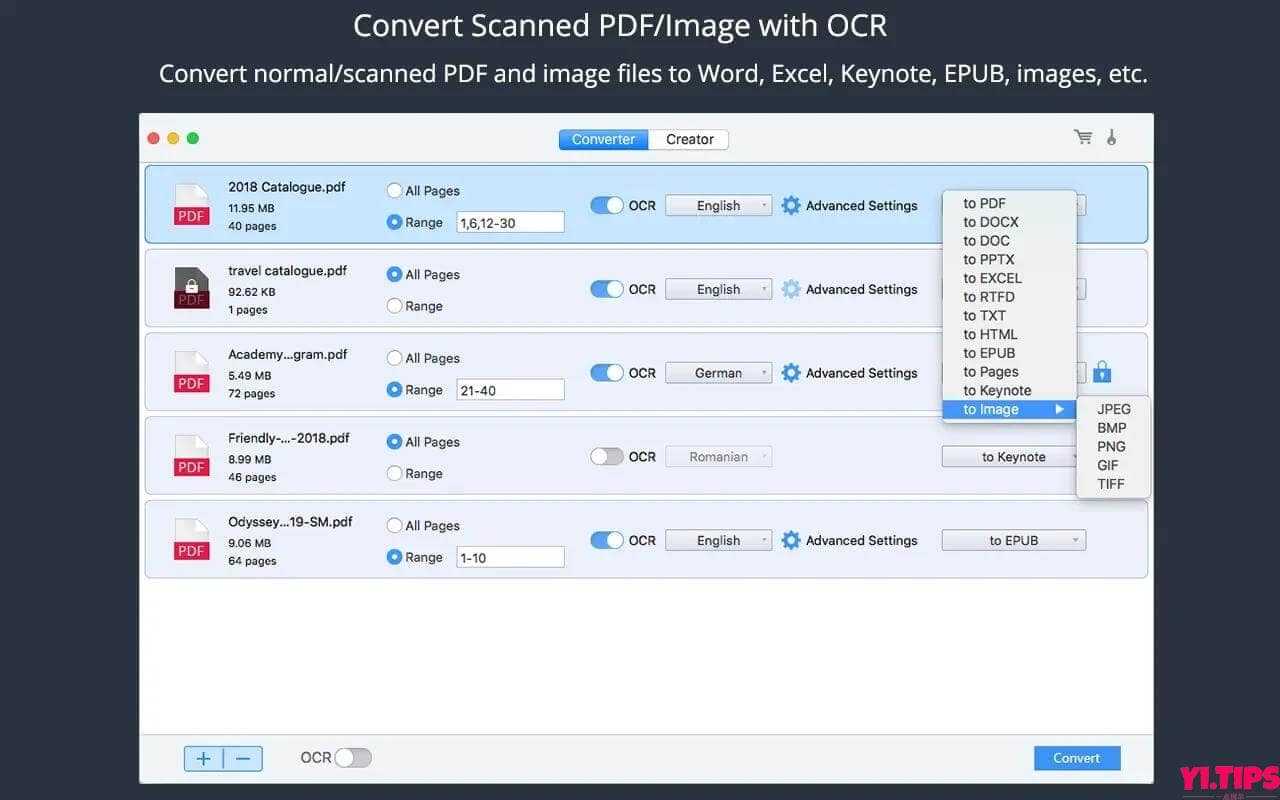Enable OCR for Friendly-...-2018.pdf
Viewport: 1280px width, 800px height.
point(606,456)
